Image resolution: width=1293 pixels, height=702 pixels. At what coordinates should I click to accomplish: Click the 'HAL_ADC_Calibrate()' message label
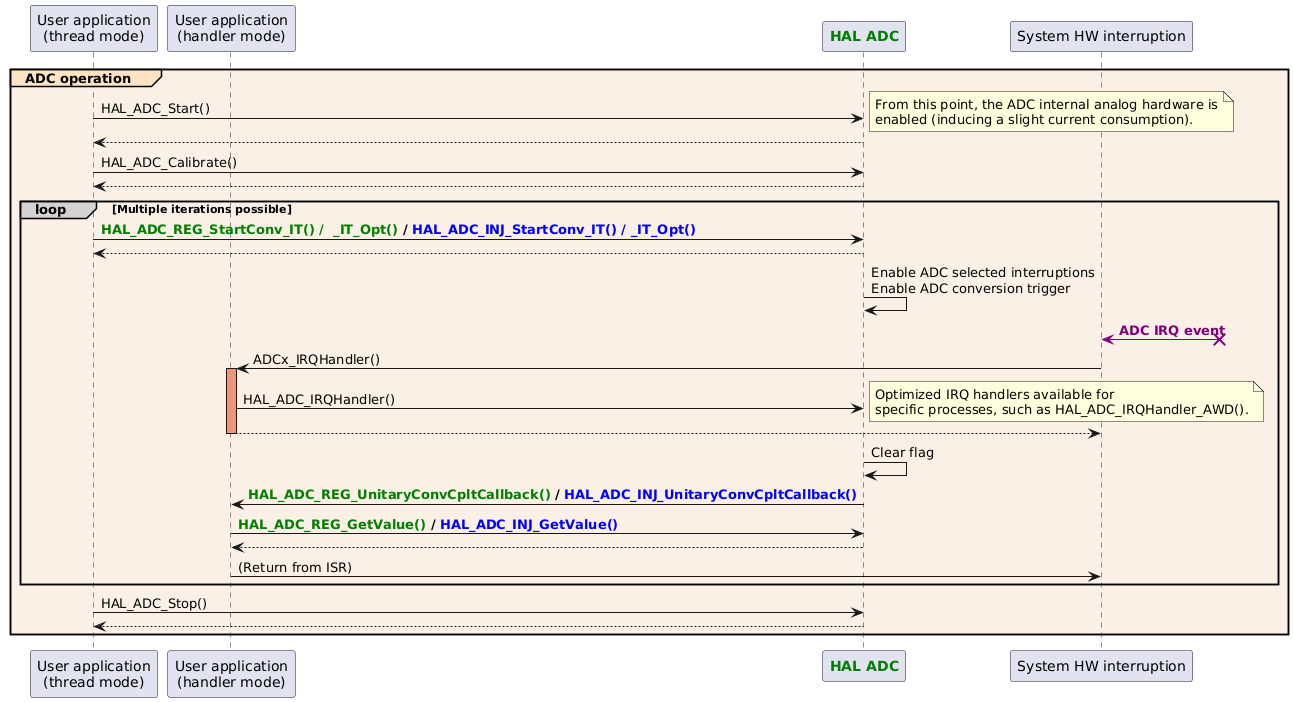[169, 162]
